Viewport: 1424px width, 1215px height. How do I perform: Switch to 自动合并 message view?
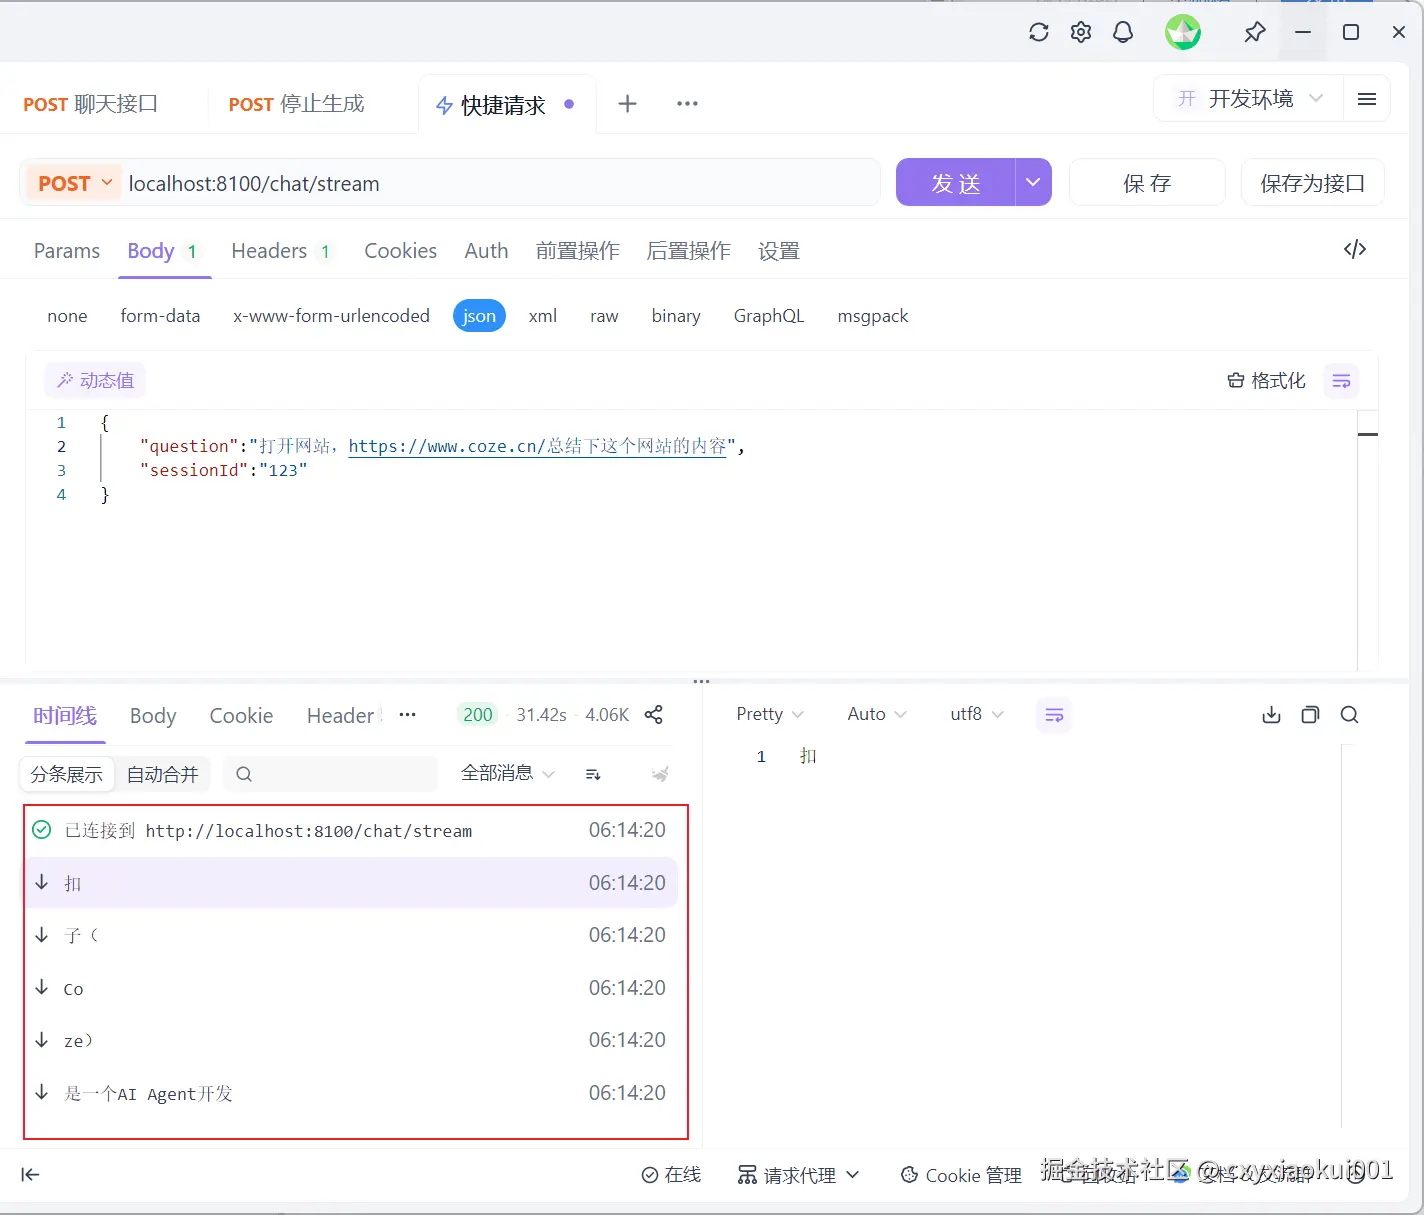coord(162,774)
